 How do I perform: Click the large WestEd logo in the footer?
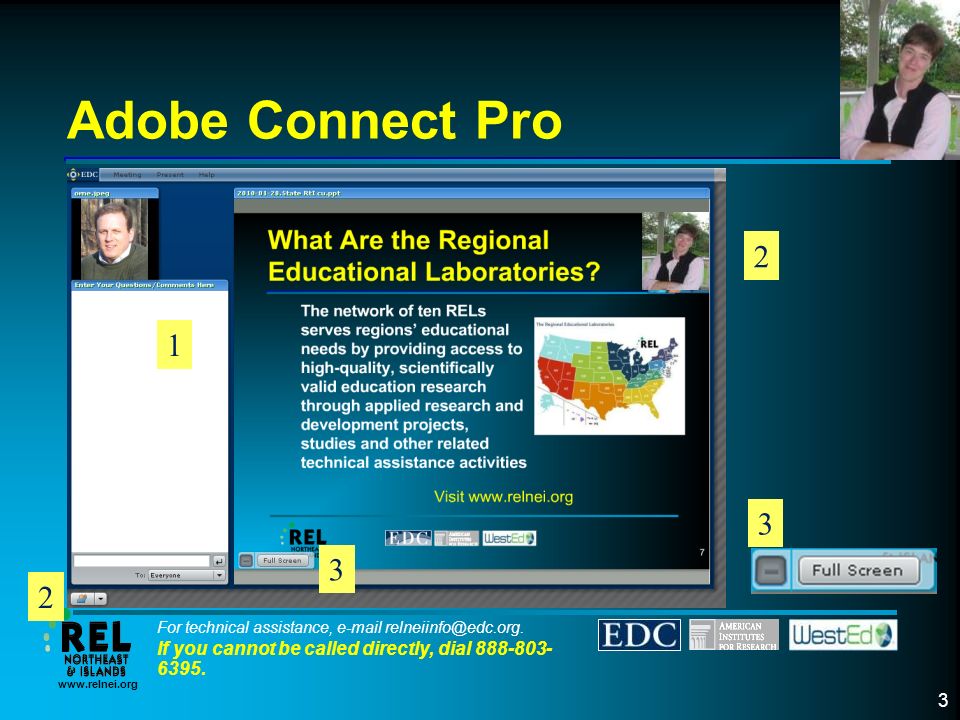coord(842,635)
